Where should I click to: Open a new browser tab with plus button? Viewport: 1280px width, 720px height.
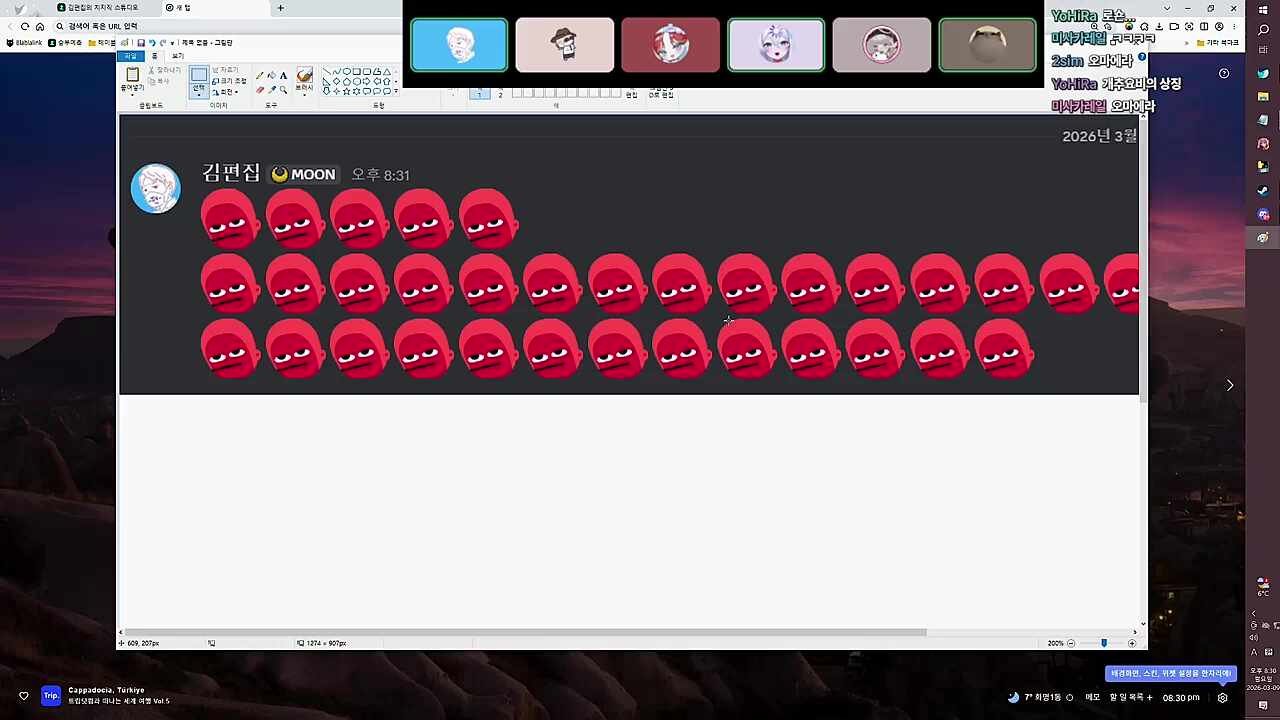tap(280, 8)
